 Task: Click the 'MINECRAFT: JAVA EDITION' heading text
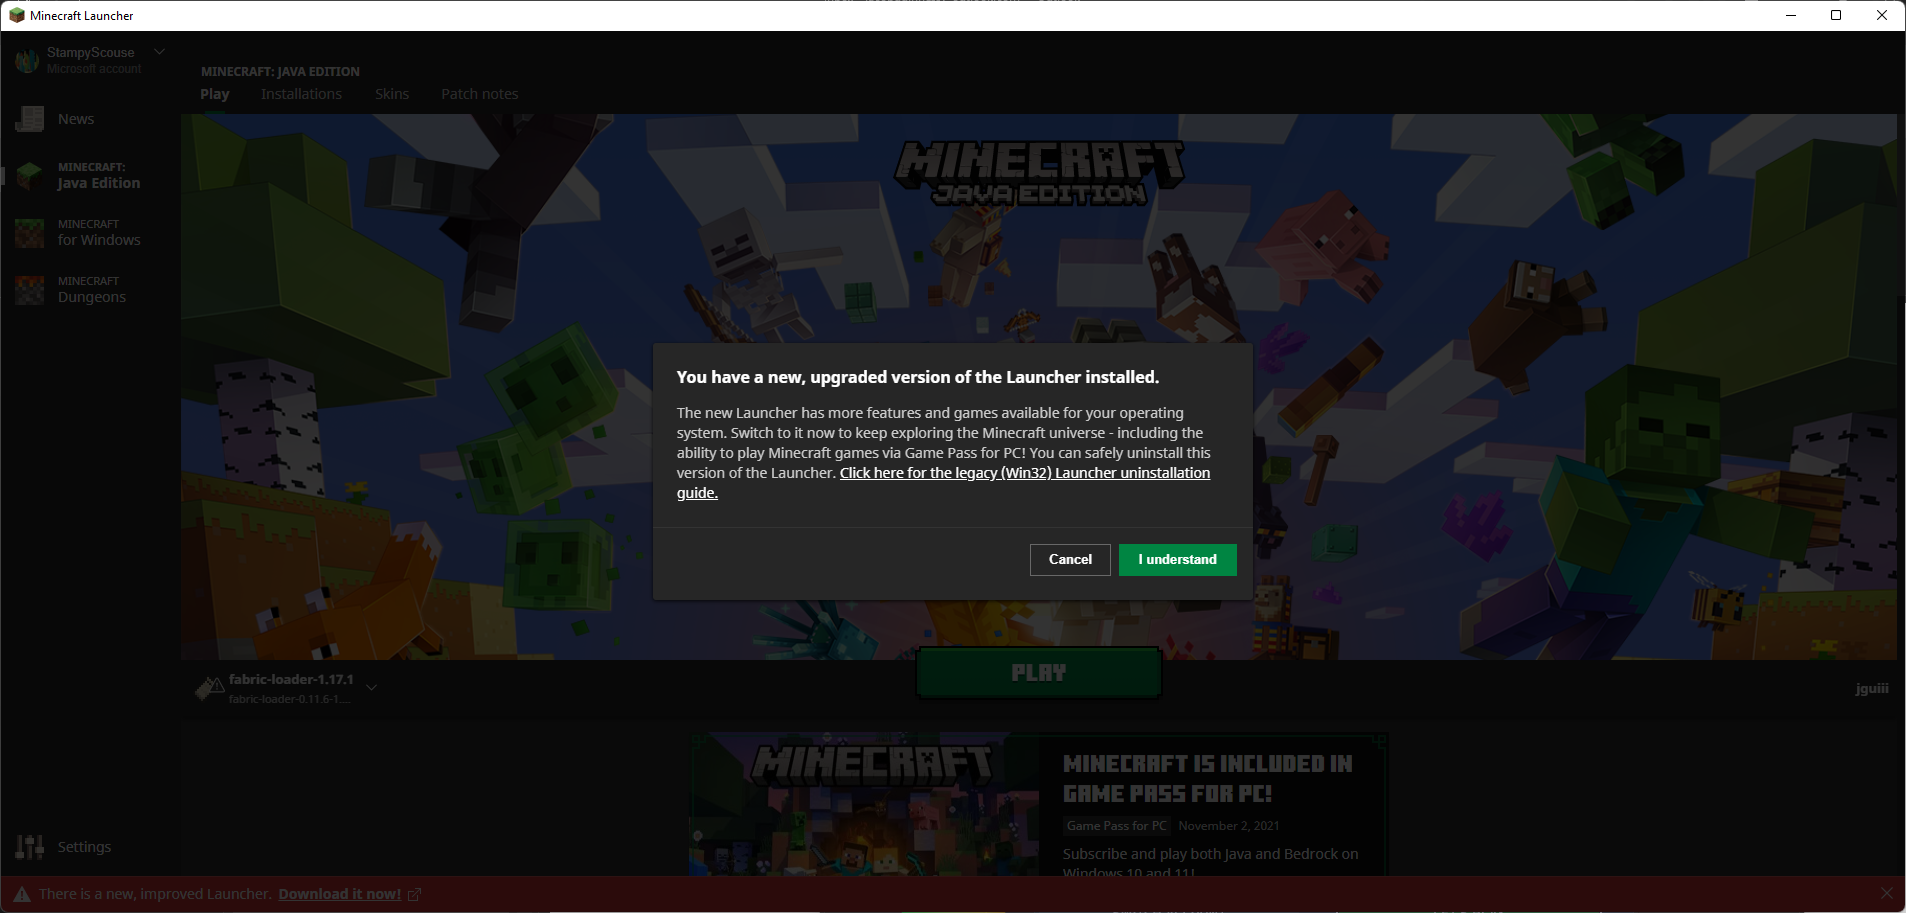[x=280, y=72]
